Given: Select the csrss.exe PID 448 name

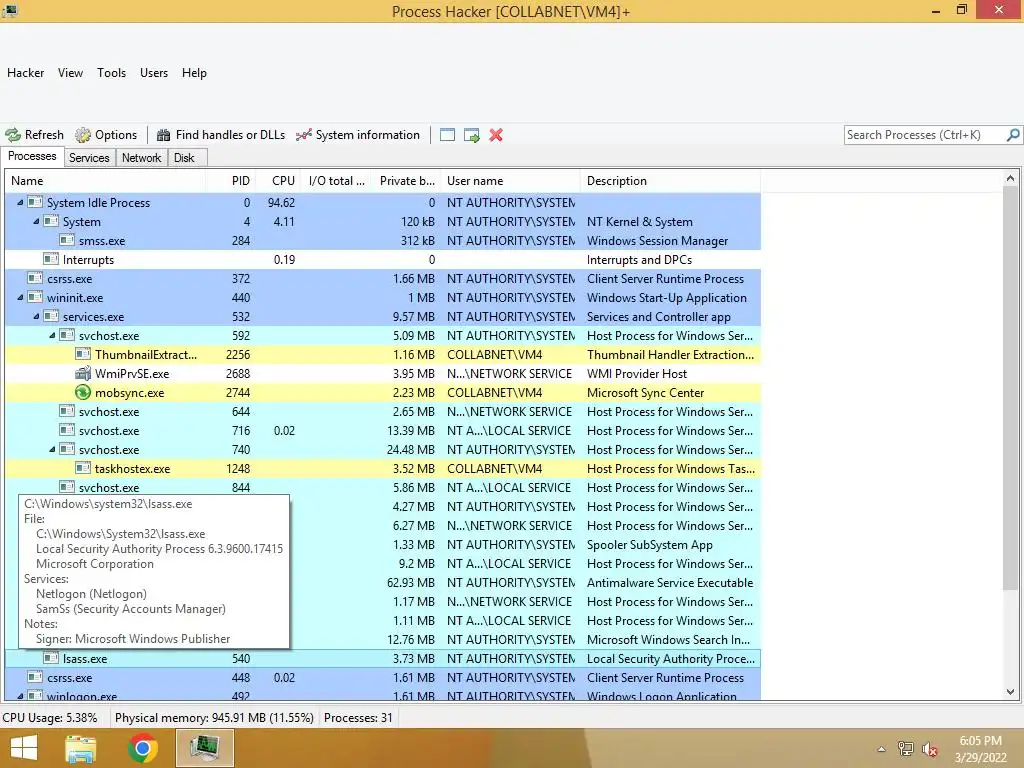Looking at the screenshot, I should point(69,678).
